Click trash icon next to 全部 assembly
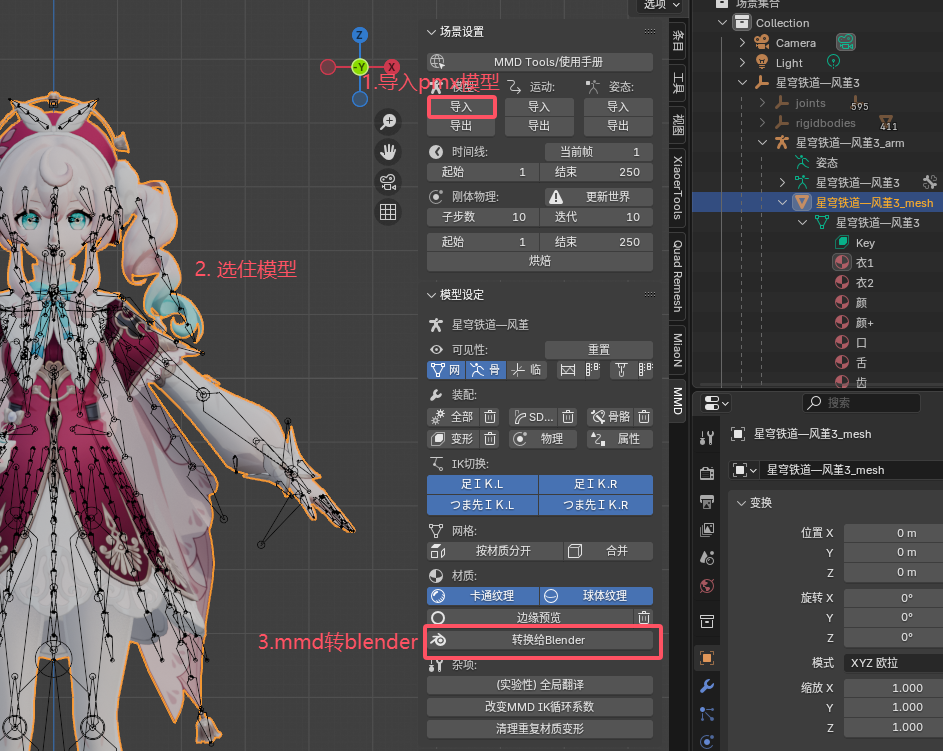Screen dimensions: 943x751 [490, 417]
